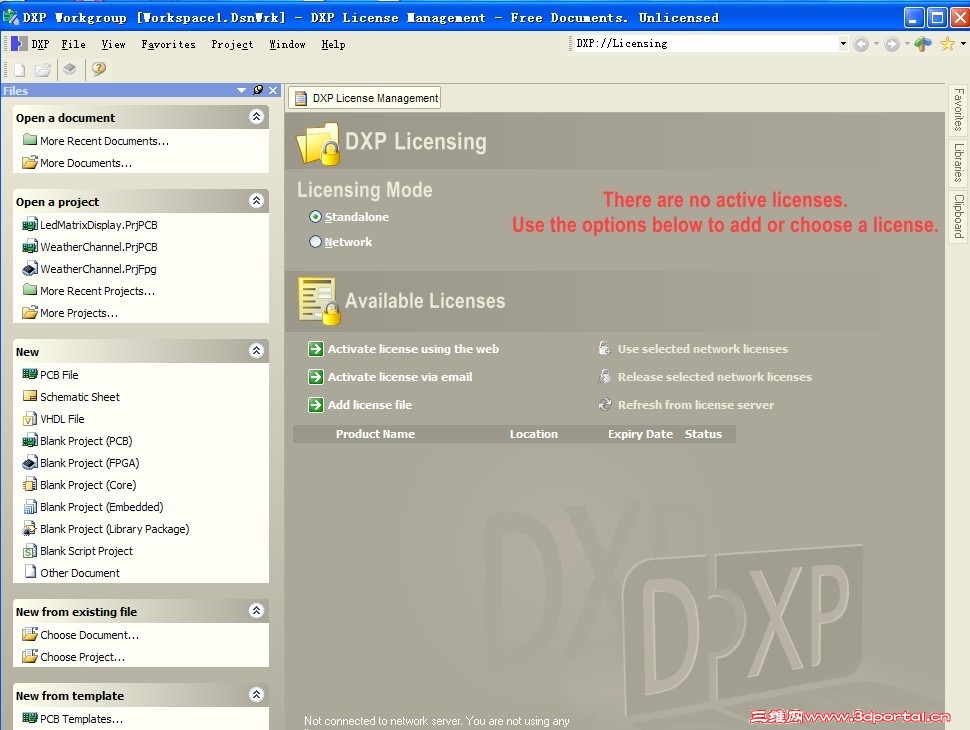
Task: Open the Favorites side panel tab
Action: [958, 110]
